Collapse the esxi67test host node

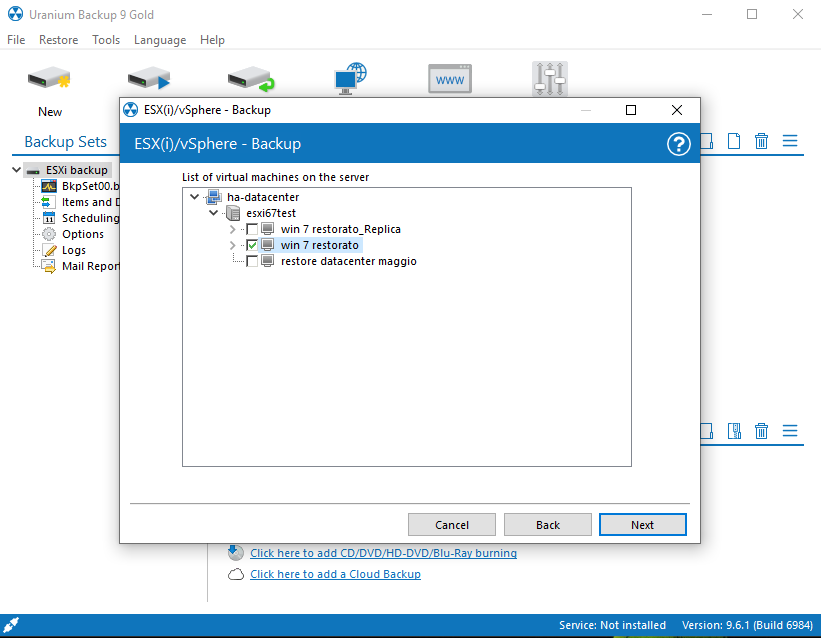(214, 213)
